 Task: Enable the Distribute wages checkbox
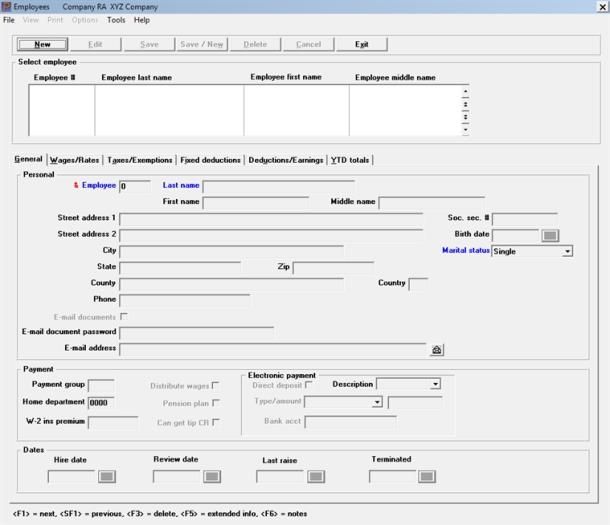(x=215, y=385)
